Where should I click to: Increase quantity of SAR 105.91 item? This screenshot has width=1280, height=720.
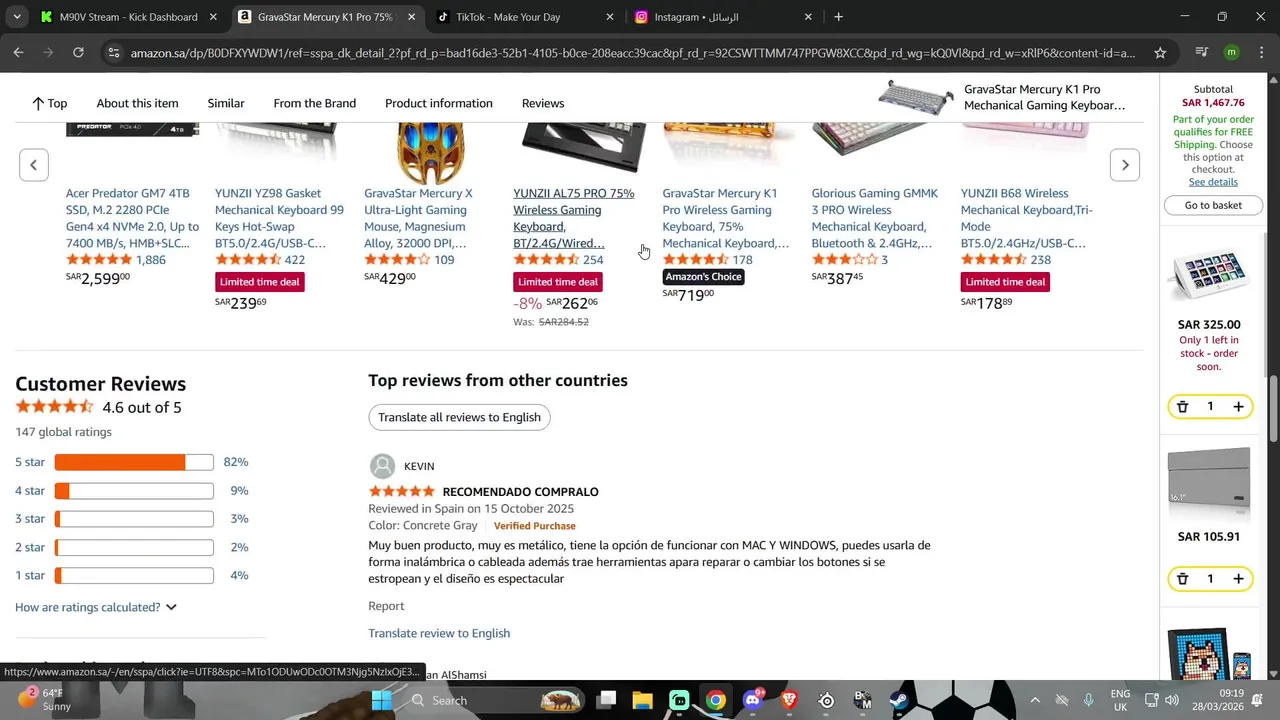tap(1238, 579)
